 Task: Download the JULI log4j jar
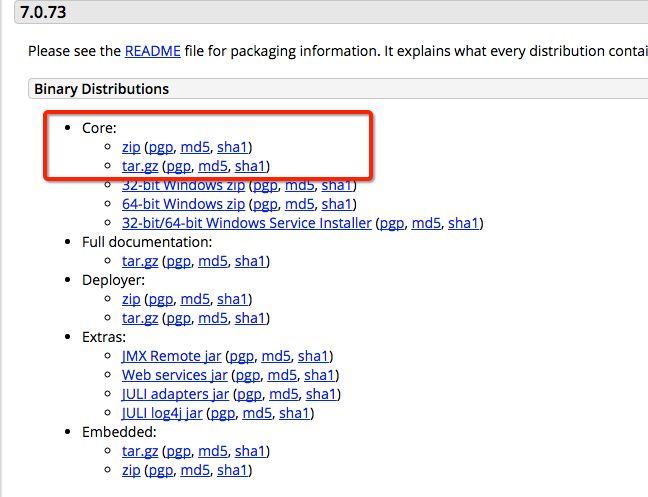pos(162,413)
